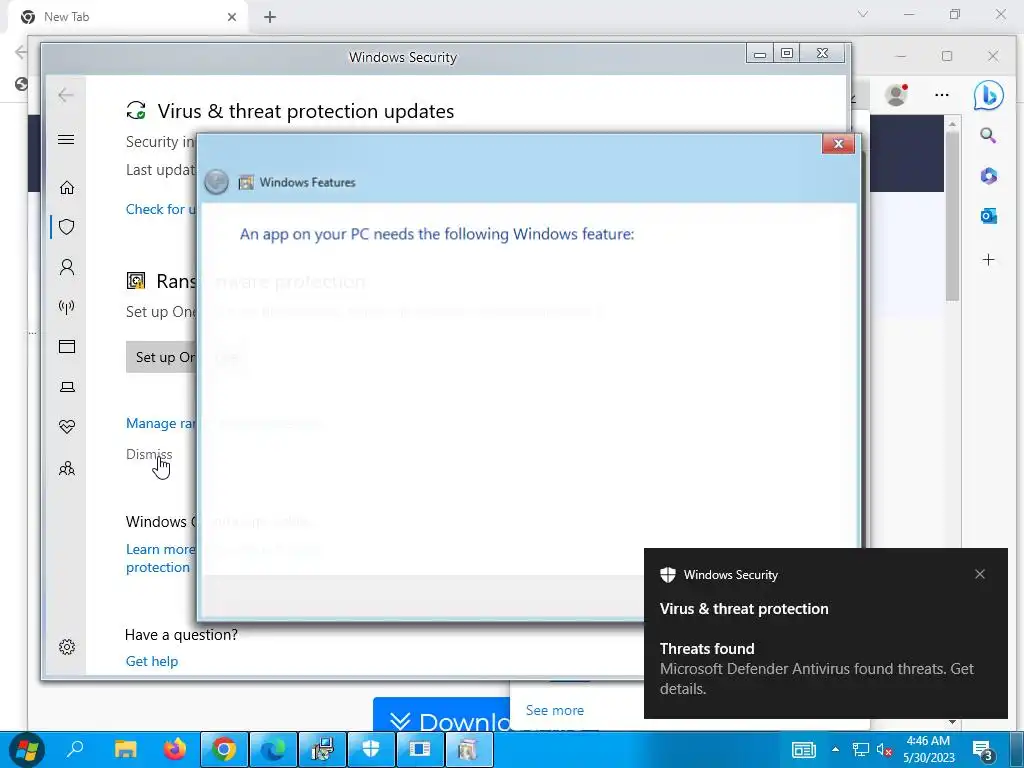
Task: Open Family options icon in sidebar
Action: pos(67,468)
